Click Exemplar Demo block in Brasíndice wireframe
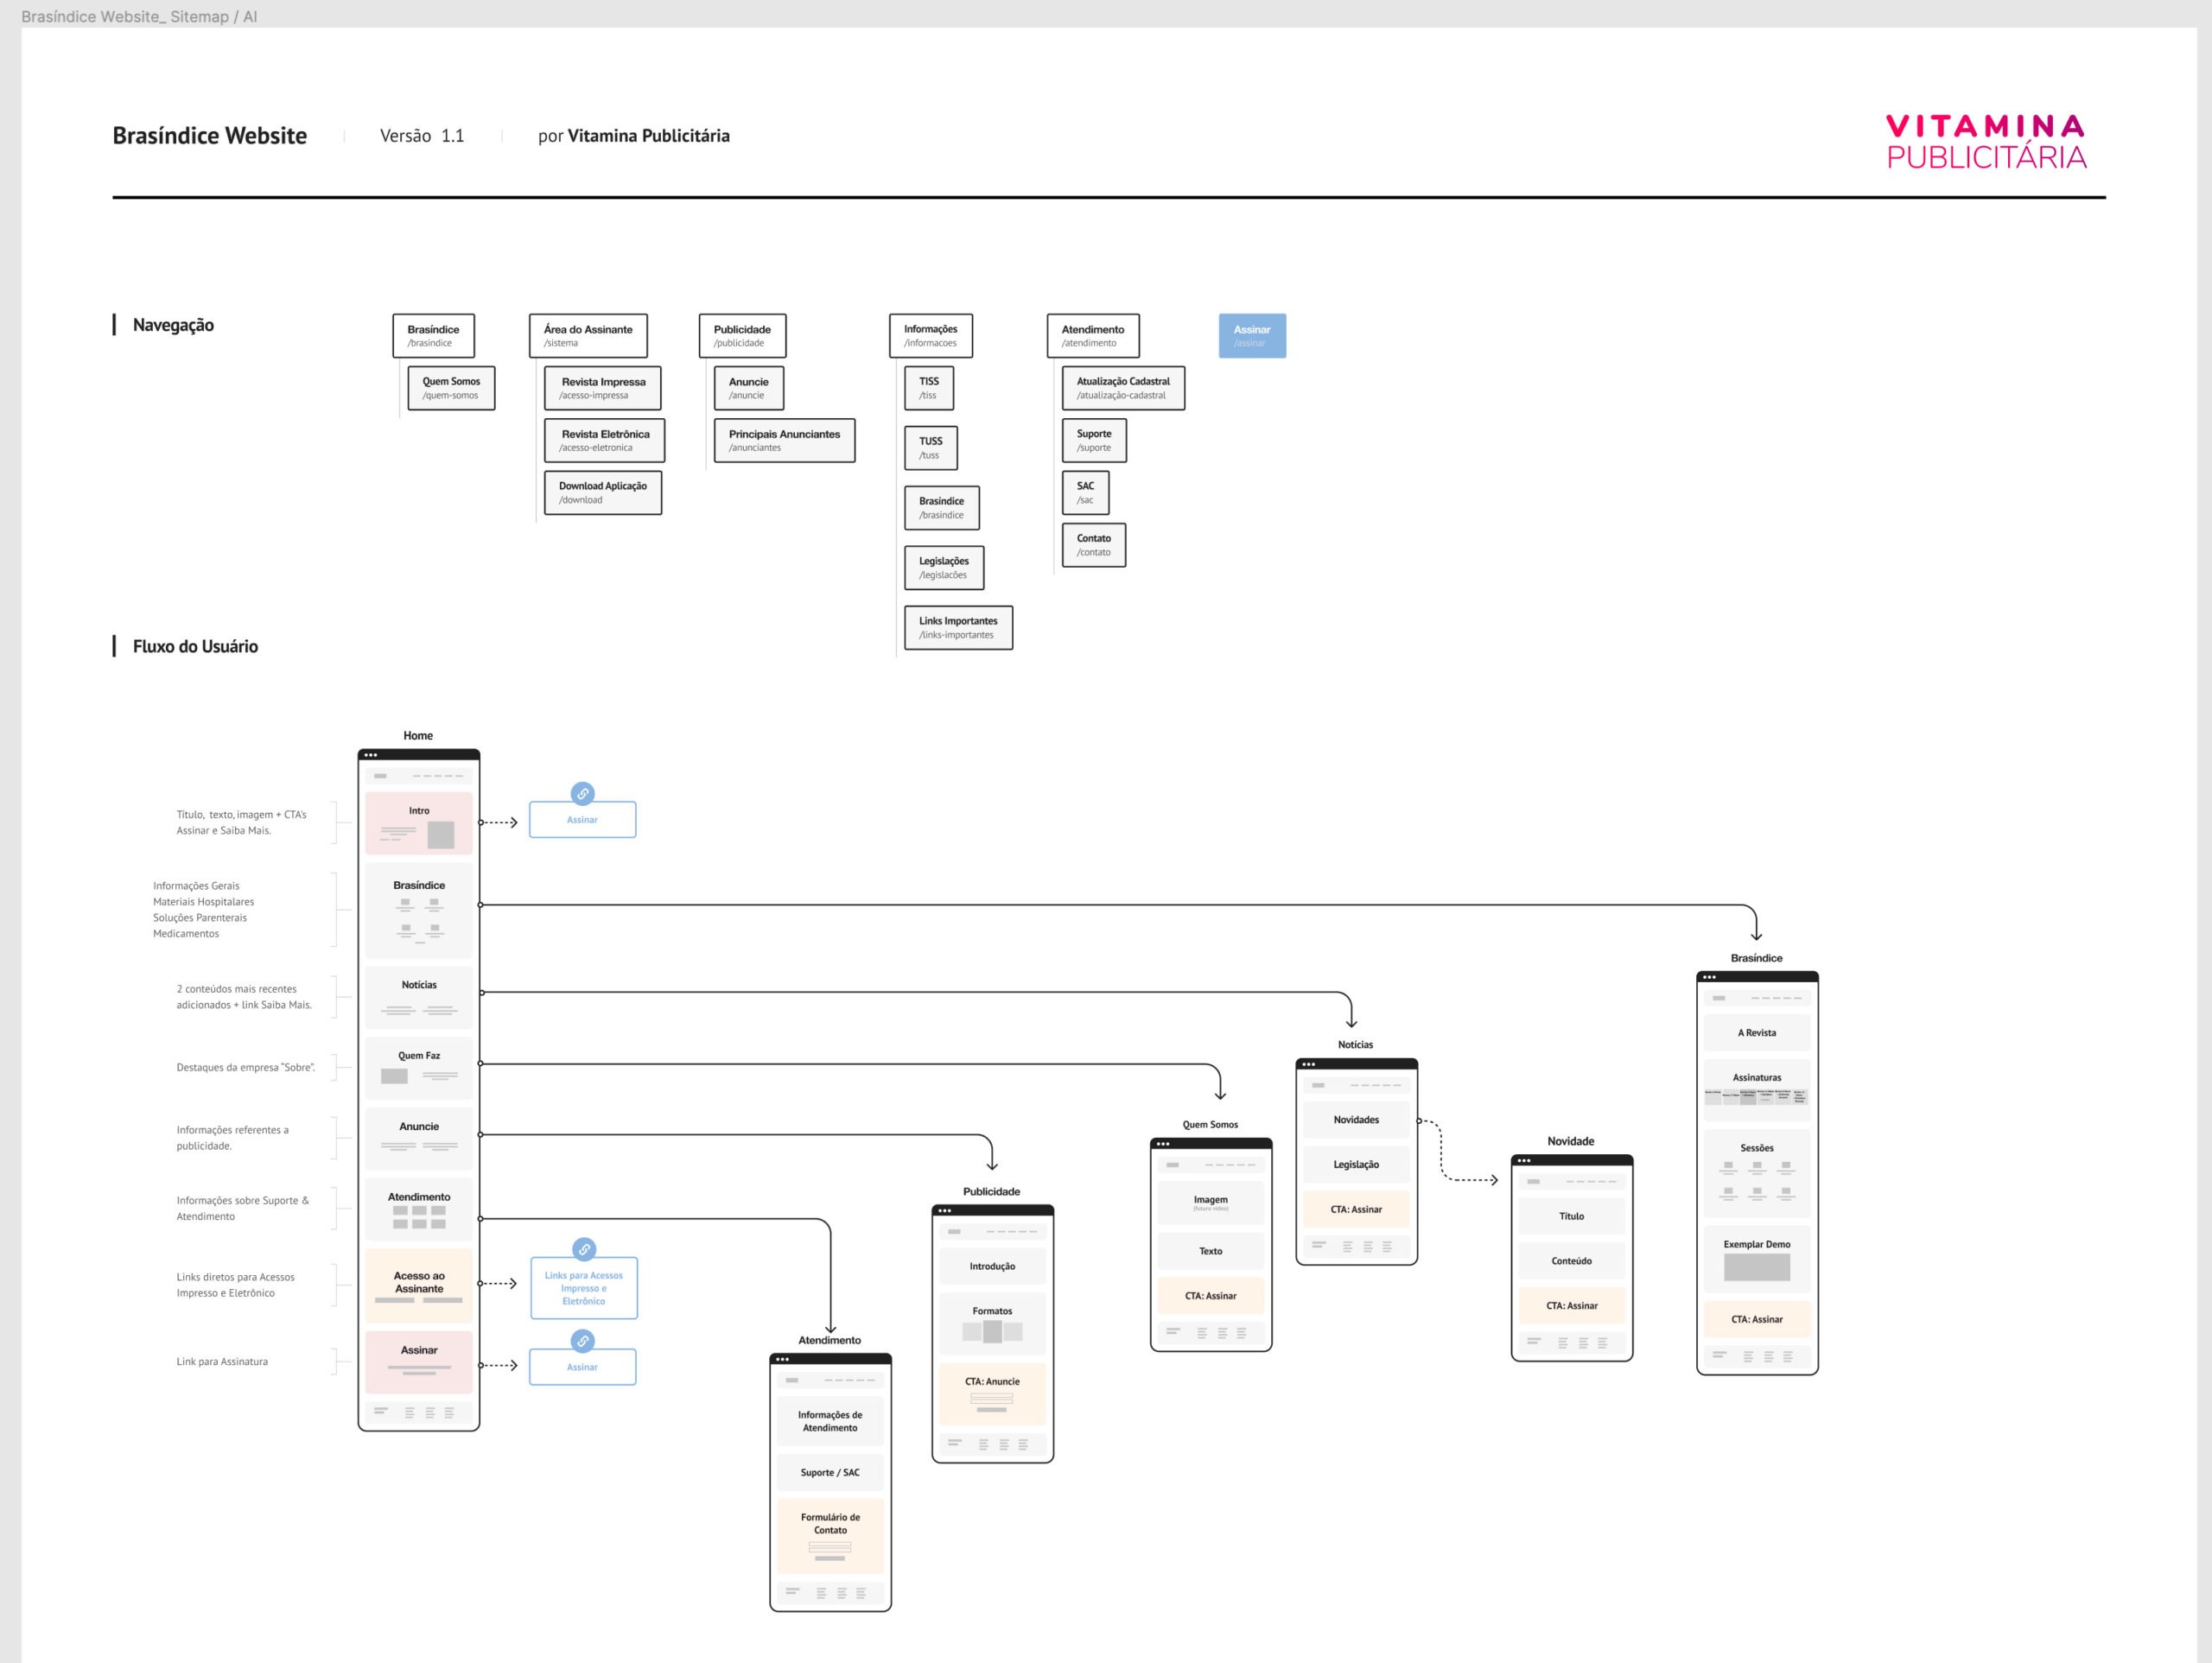 click(x=1757, y=1259)
